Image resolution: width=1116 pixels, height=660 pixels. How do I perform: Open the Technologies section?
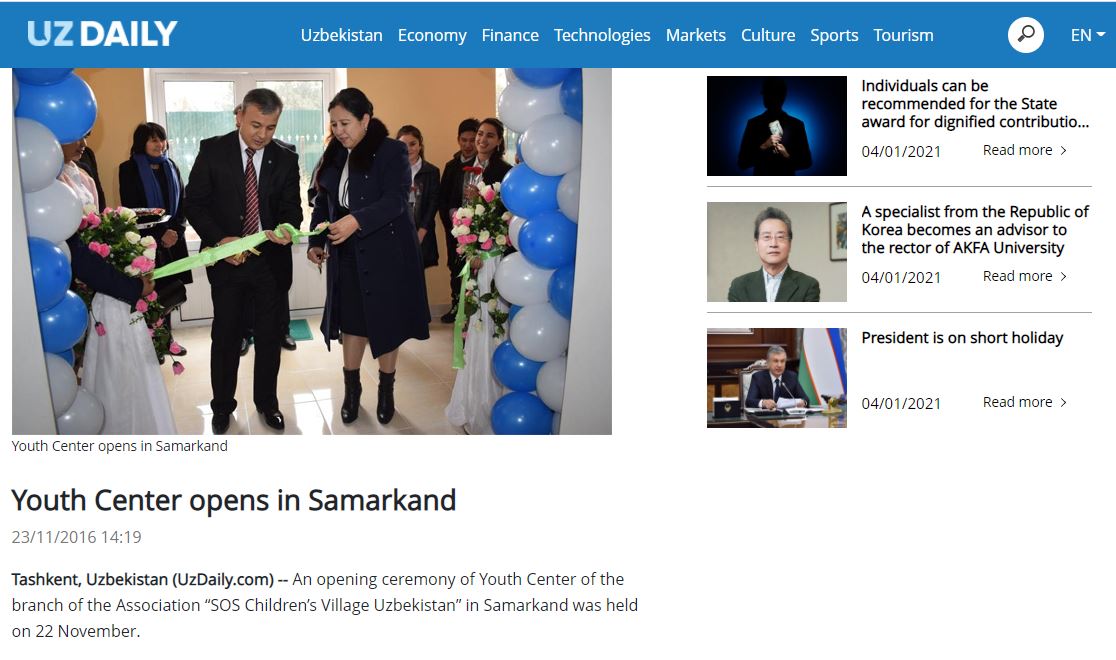click(x=602, y=35)
